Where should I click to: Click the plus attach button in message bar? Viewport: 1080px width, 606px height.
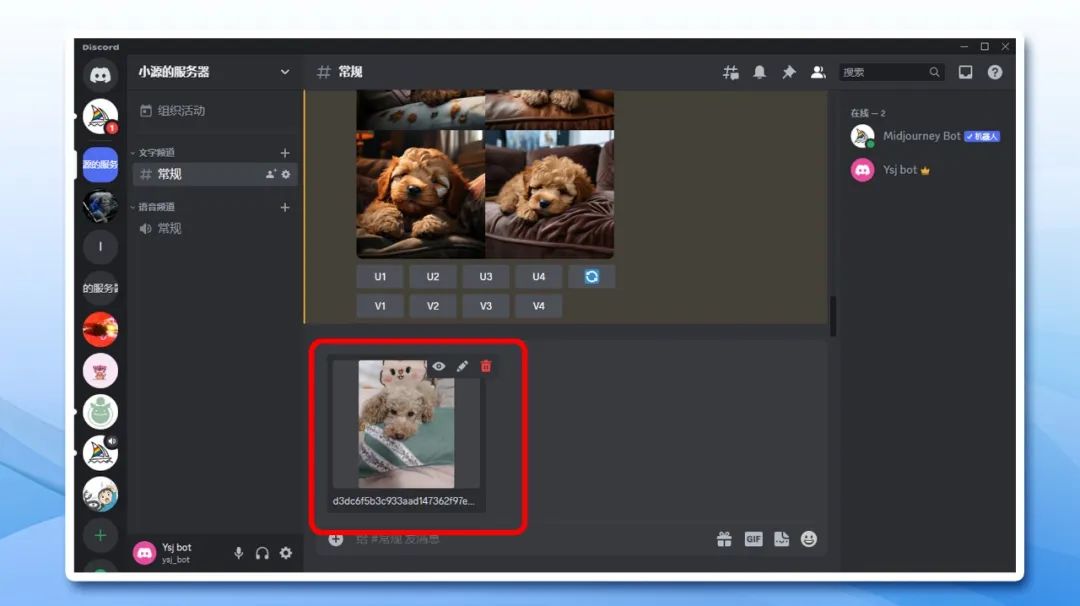tap(335, 539)
